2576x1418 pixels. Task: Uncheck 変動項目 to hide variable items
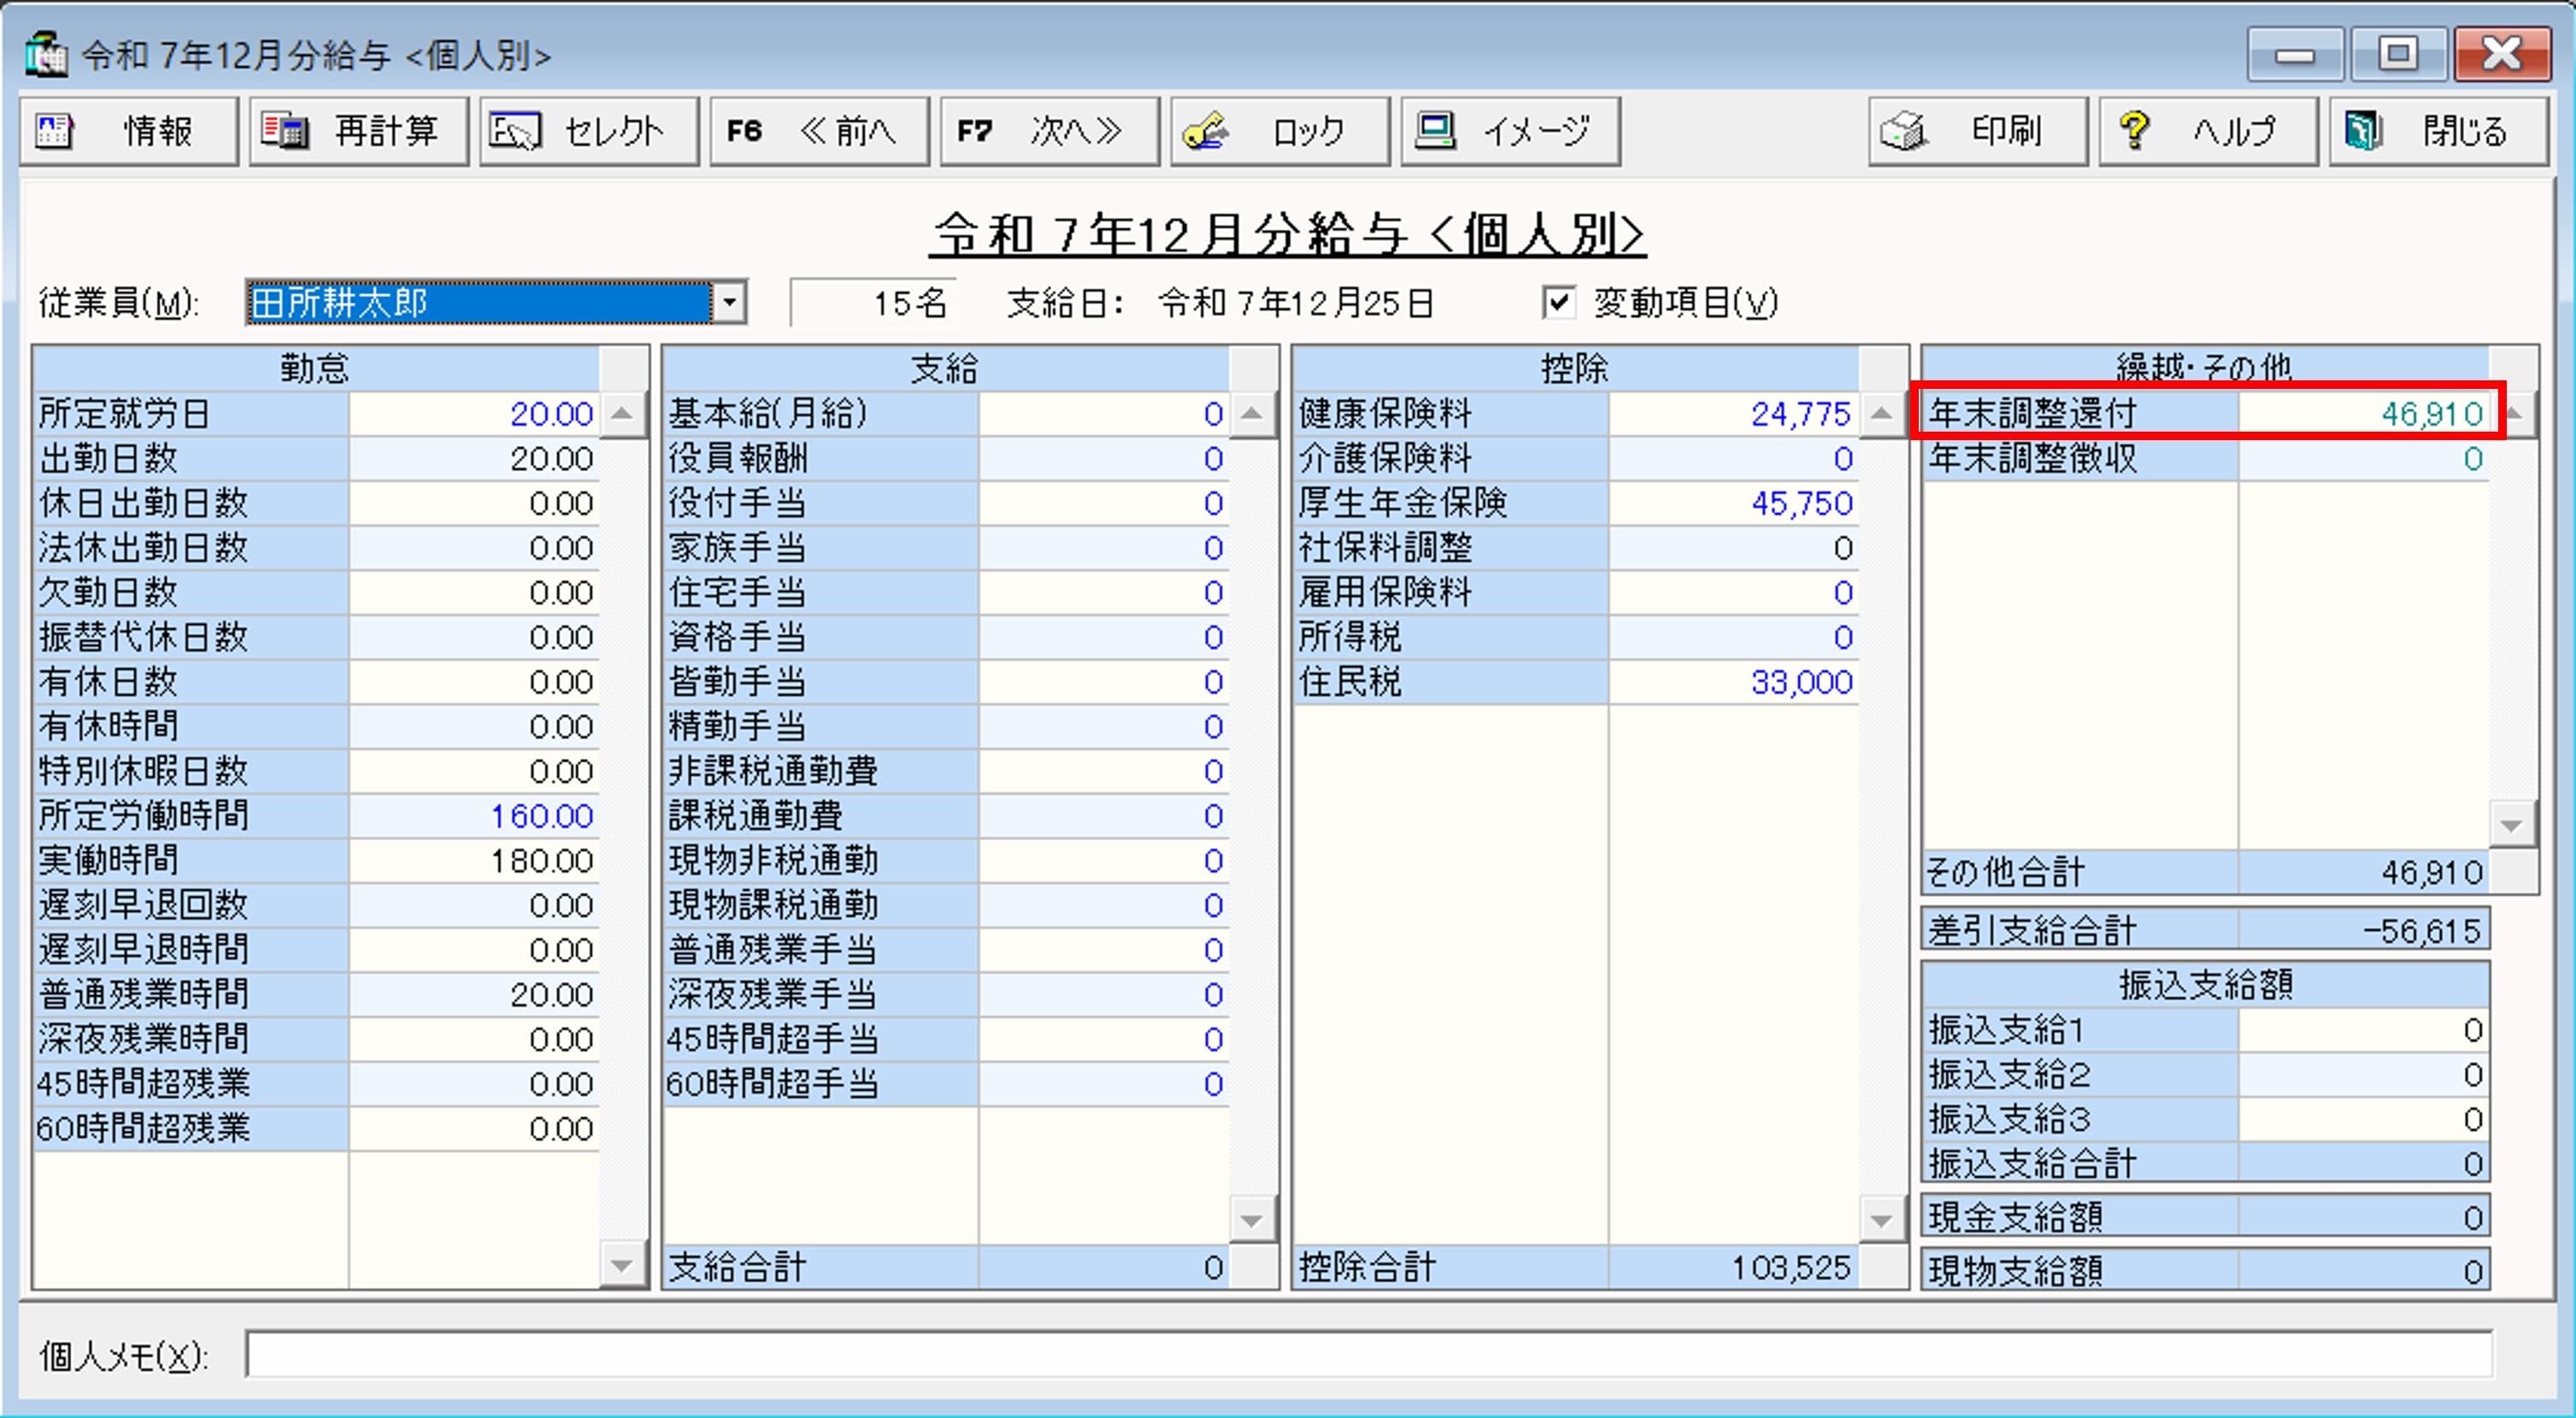tap(1560, 303)
